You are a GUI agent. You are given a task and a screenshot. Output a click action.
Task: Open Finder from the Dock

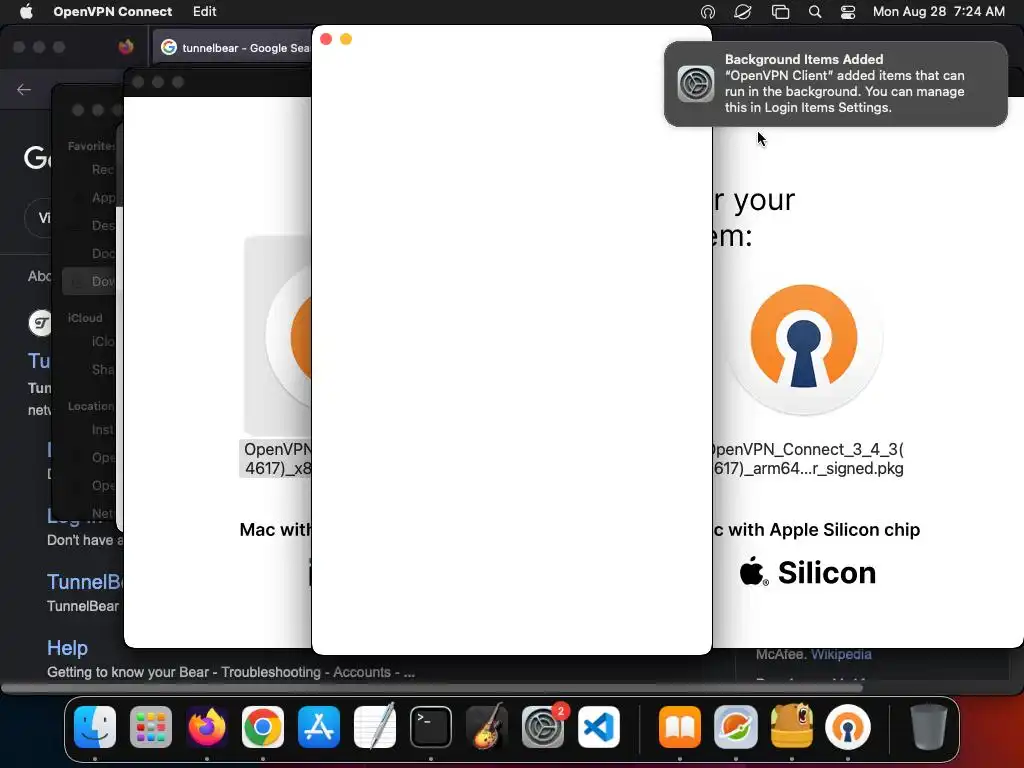tap(95, 727)
